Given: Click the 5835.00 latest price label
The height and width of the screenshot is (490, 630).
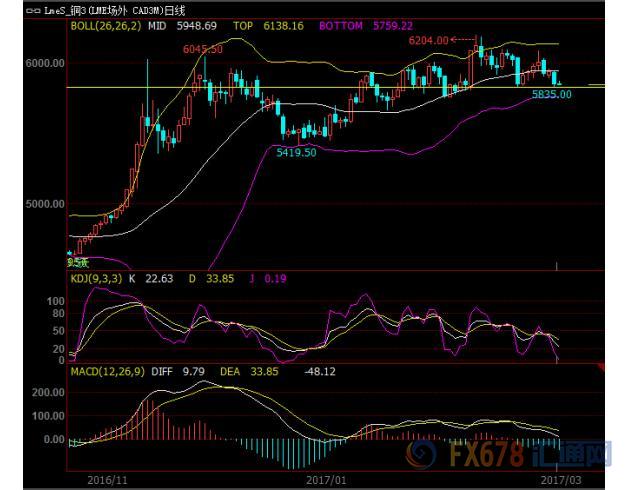Looking at the screenshot, I should [x=552, y=94].
